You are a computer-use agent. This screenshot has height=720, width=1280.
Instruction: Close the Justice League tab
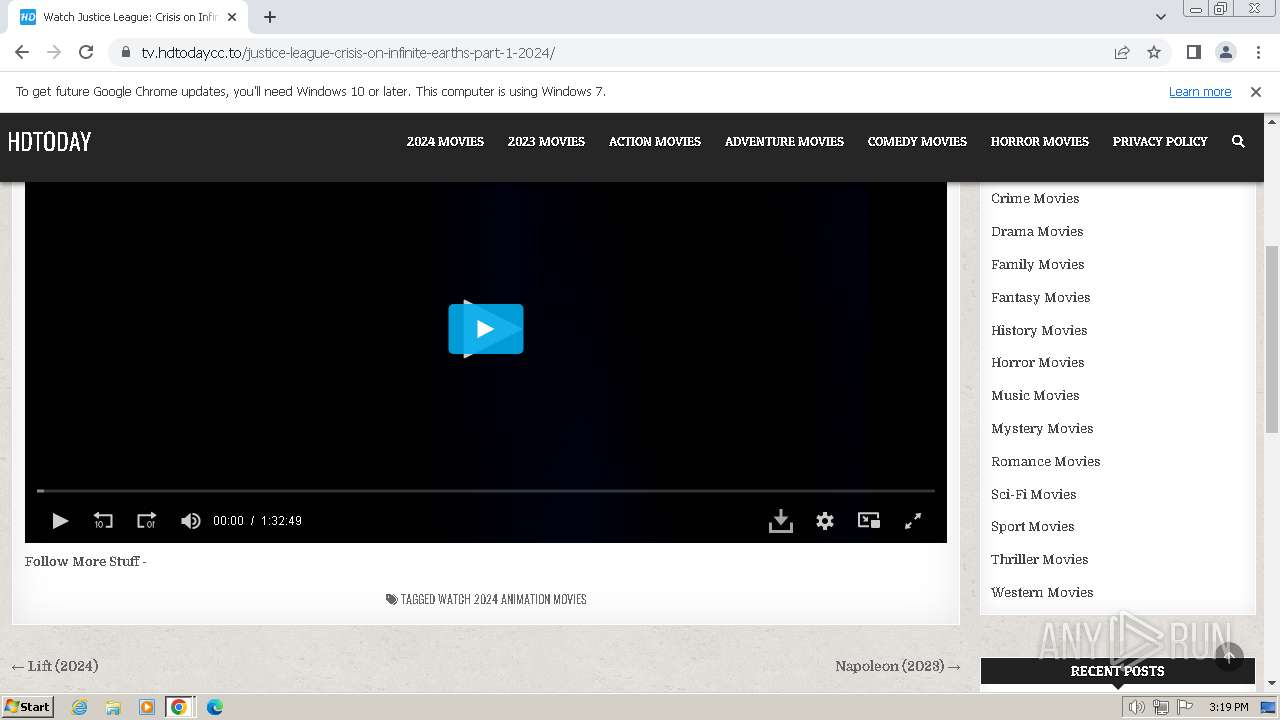(233, 17)
